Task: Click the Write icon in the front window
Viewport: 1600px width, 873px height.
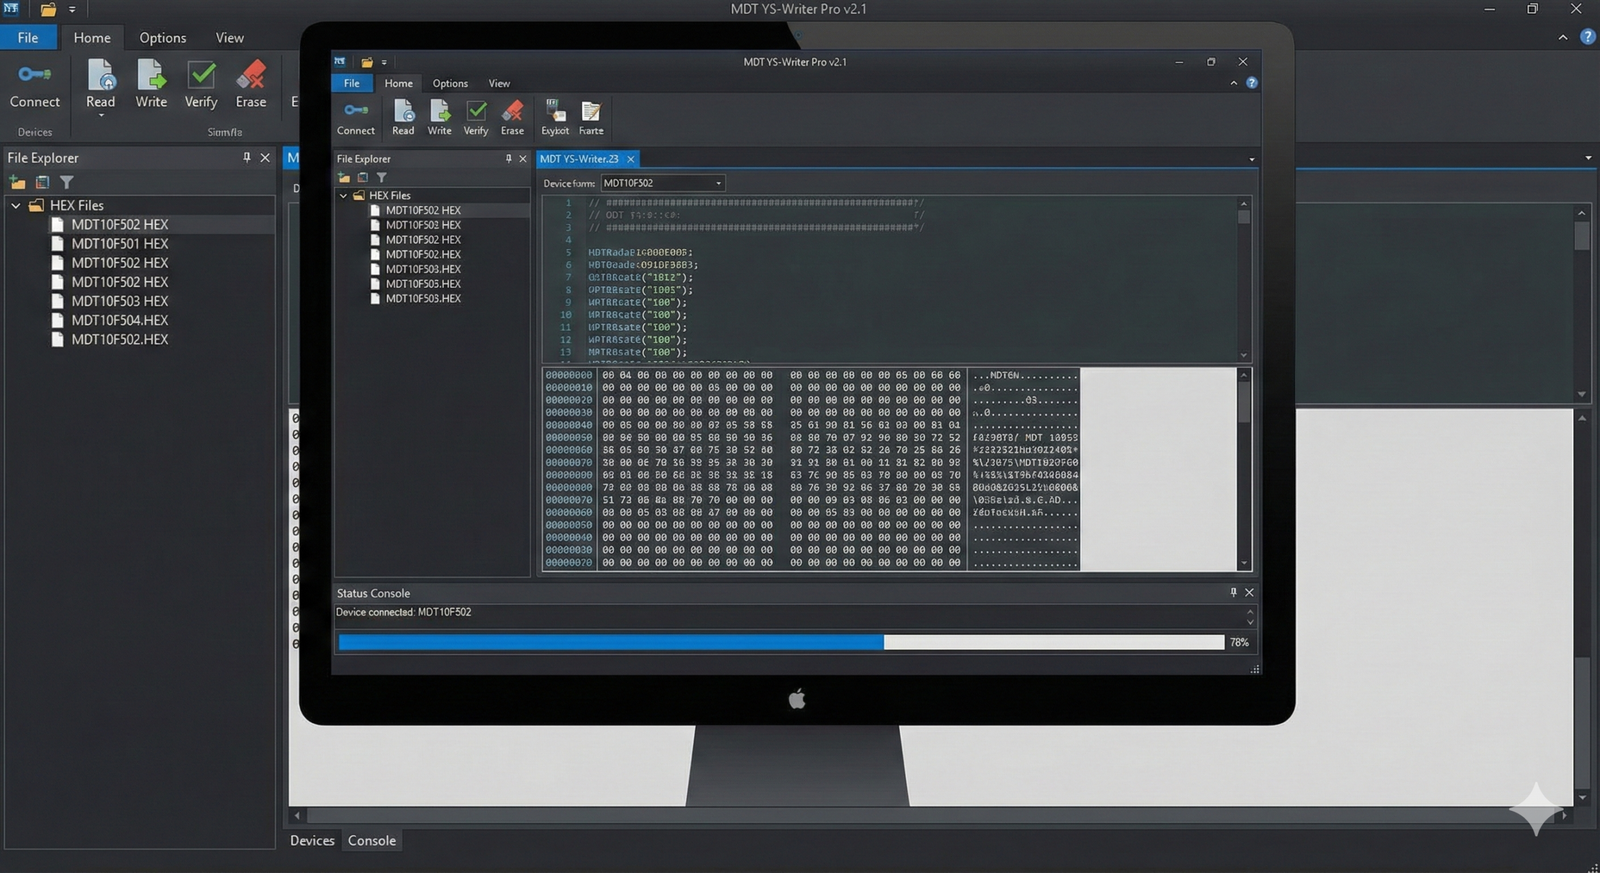Action: [440, 110]
